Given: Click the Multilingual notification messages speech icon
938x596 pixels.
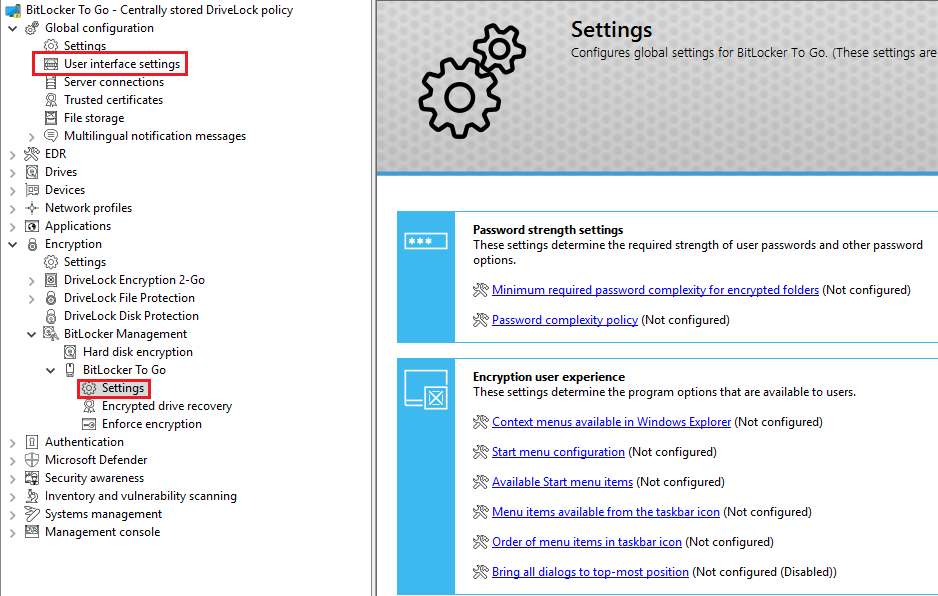Looking at the screenshot, I should click(x=51, y=136).
